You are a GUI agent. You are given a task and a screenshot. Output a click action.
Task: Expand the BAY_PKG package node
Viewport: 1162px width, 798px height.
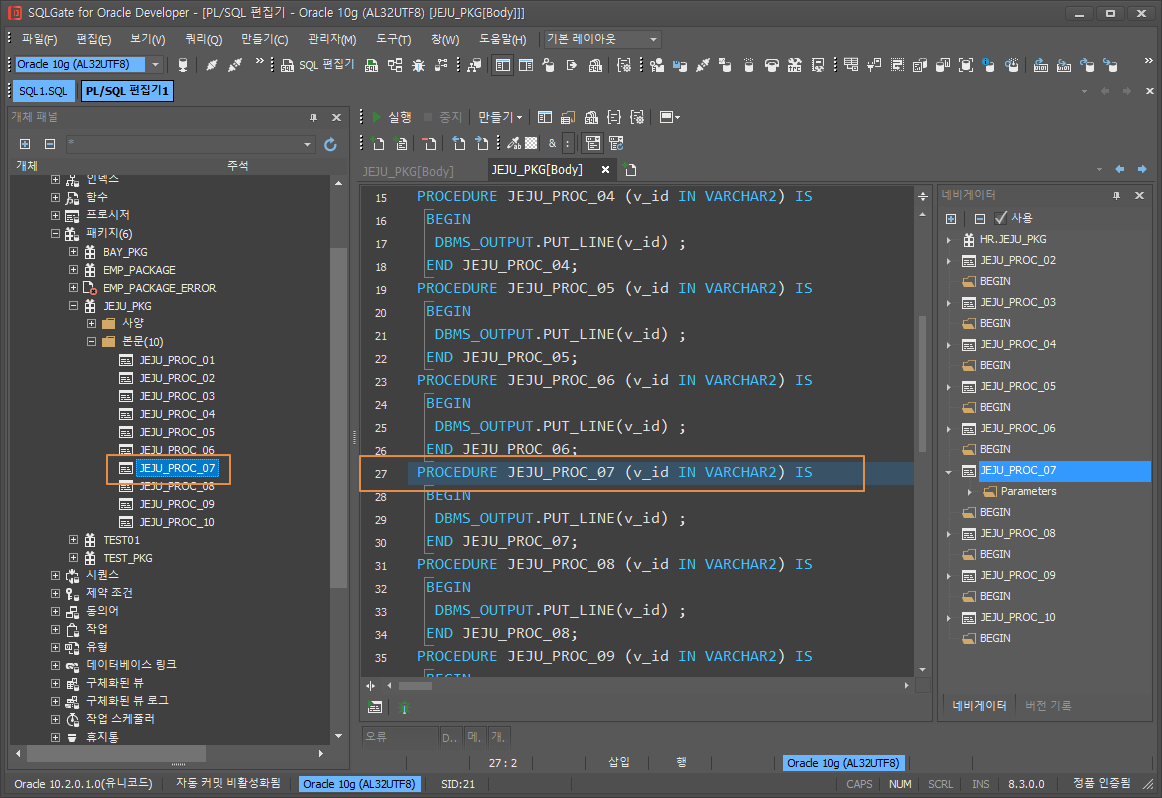pyautogui.click(x=73, y=251)
